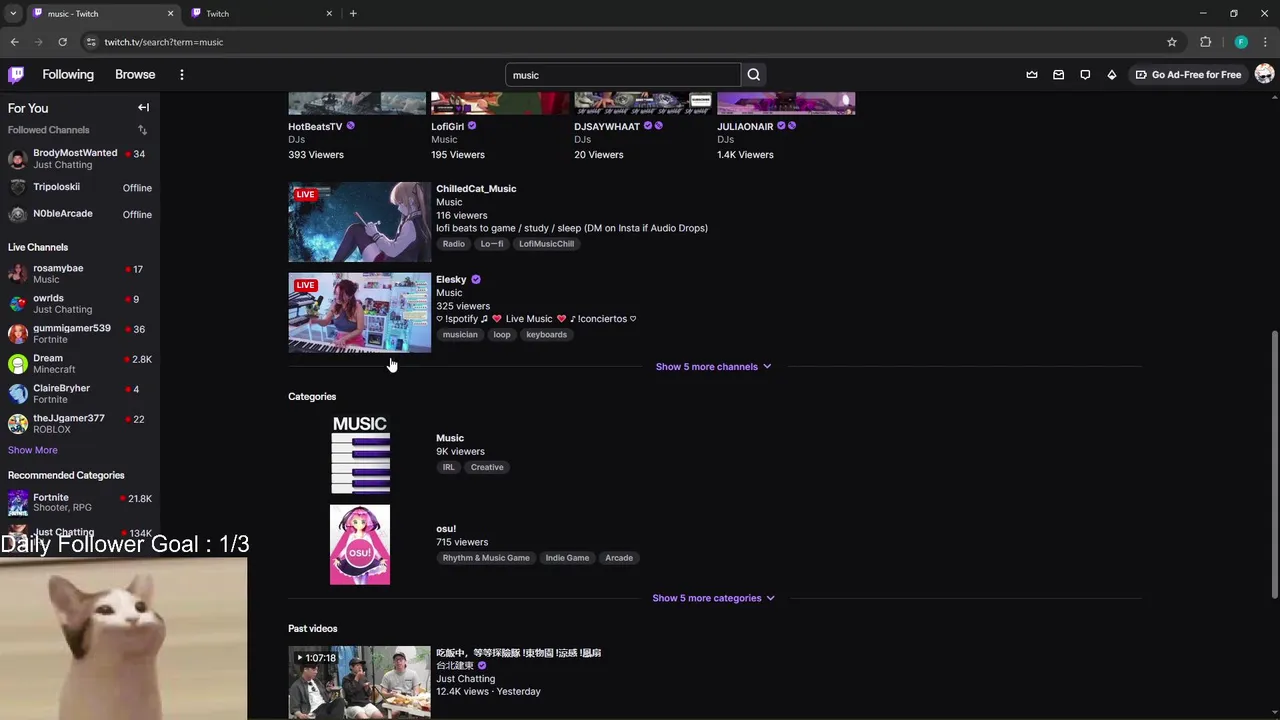Screen dimensions: 1280x720
Task: Click the page vertical scrollbar
Action: coord(1274,465)
